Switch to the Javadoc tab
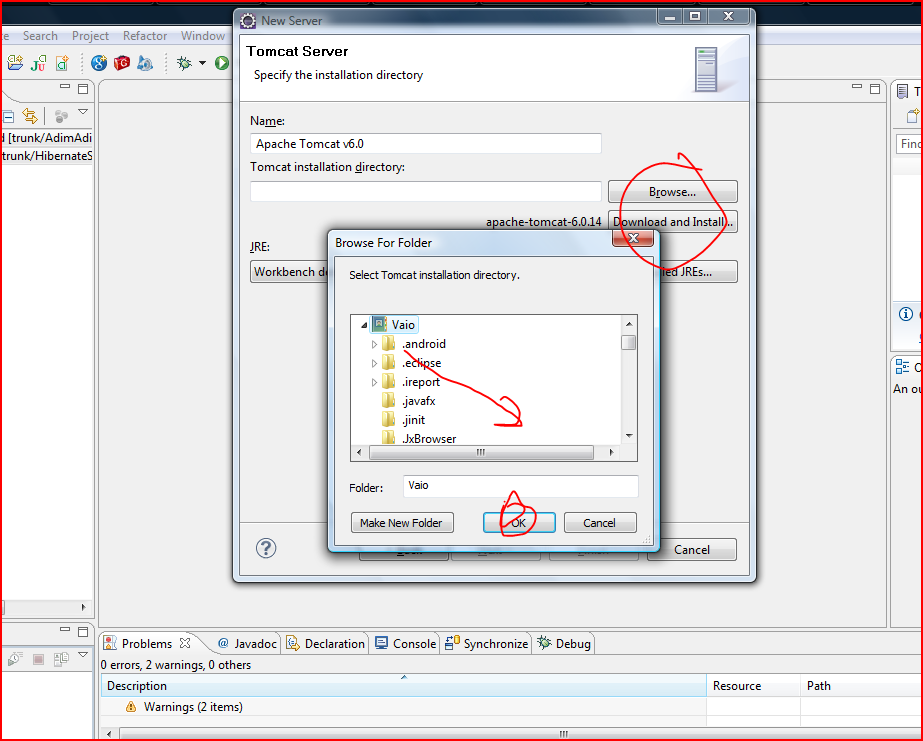This screenshot has height=741, width=923. coord(247,644)
